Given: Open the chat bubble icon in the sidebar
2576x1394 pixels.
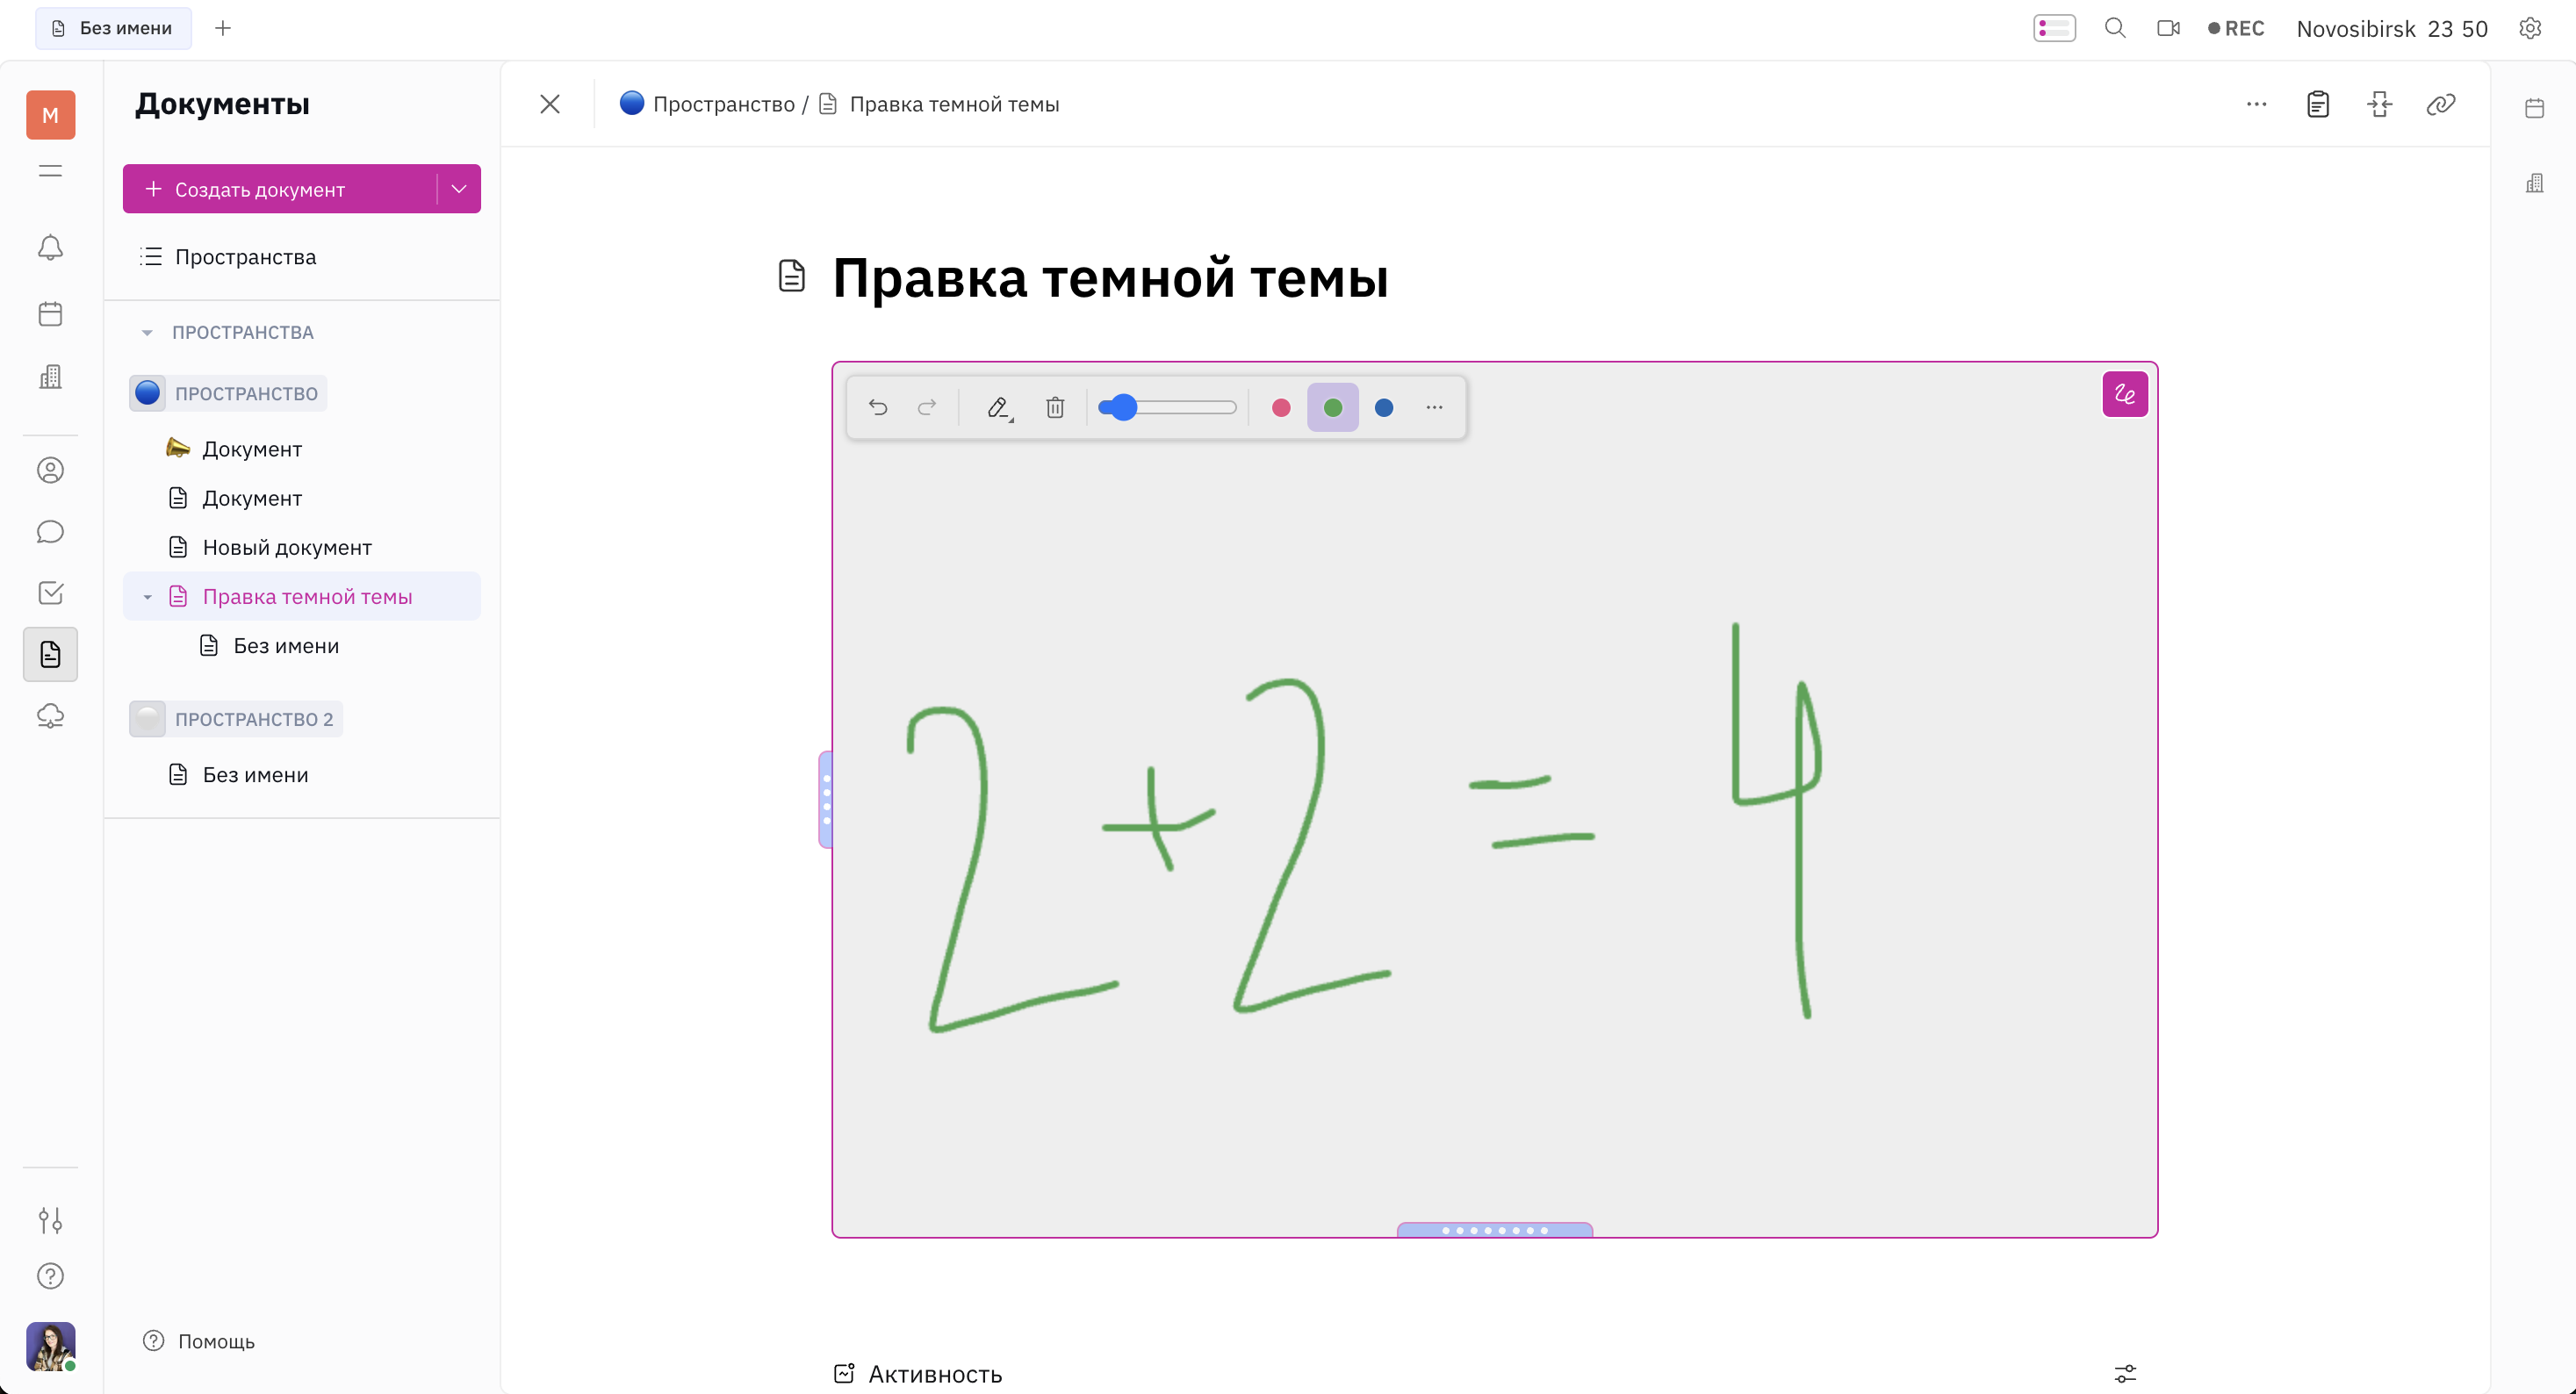Looking at the screenshot, I should click(x=50, y=532).
